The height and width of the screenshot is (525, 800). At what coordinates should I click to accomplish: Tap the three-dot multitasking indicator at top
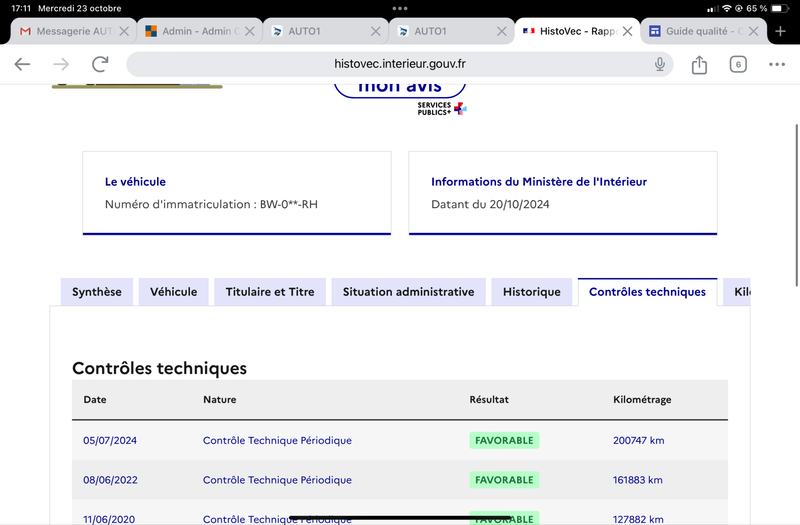coord(400,8)
